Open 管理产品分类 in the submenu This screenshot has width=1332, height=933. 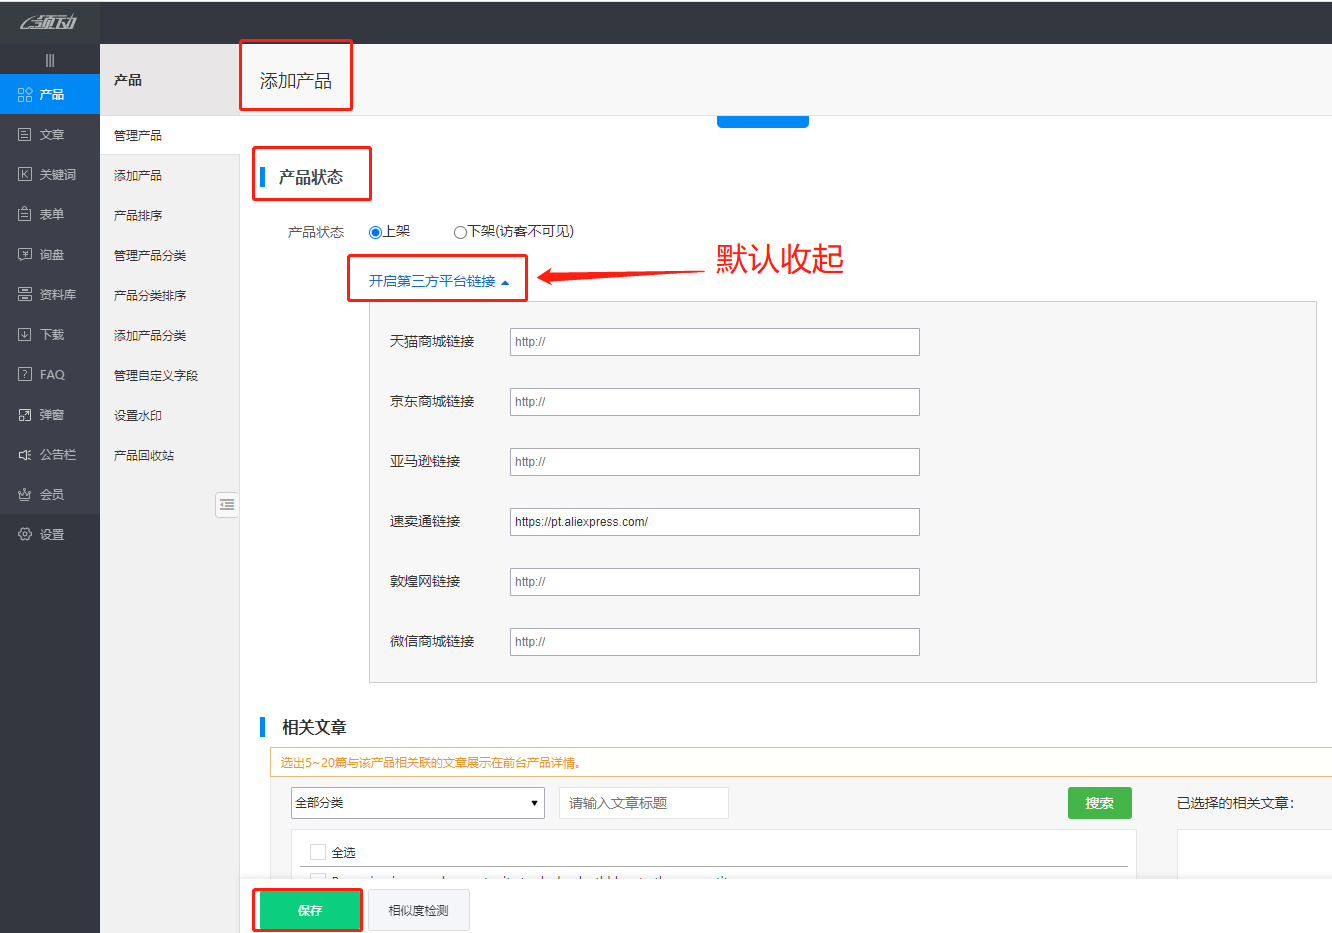(150, 255)
